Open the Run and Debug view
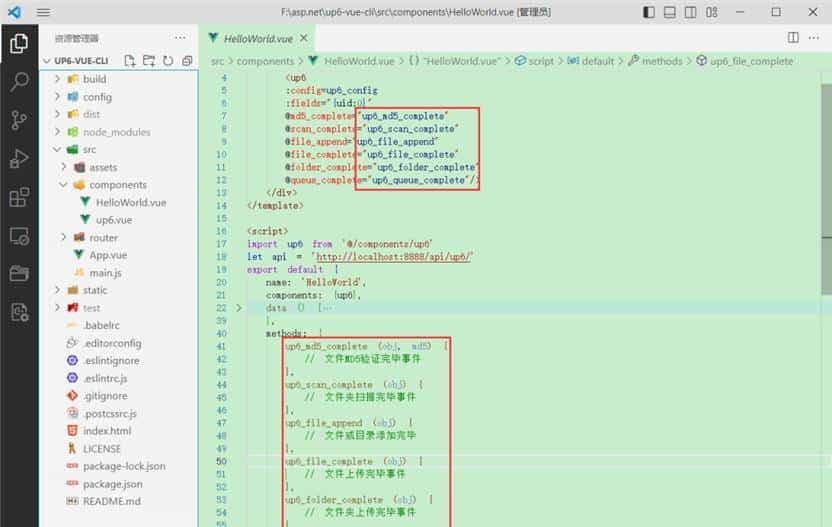Screen dimensions: 832x527 [x=18, y=159]
